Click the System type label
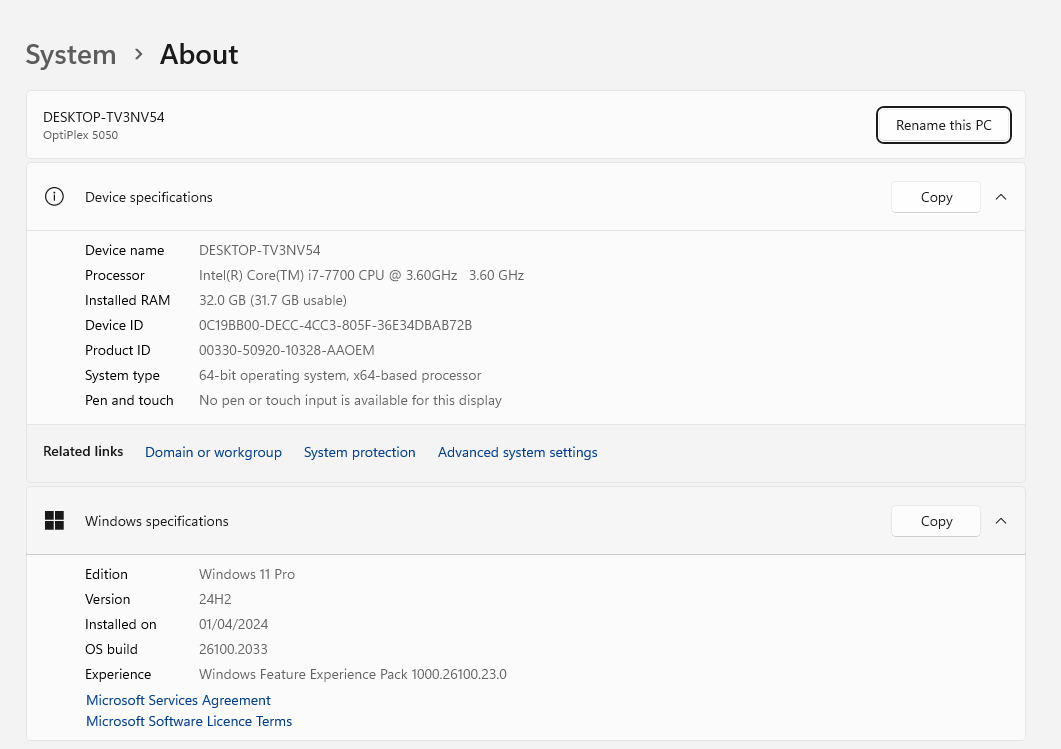 122,376
